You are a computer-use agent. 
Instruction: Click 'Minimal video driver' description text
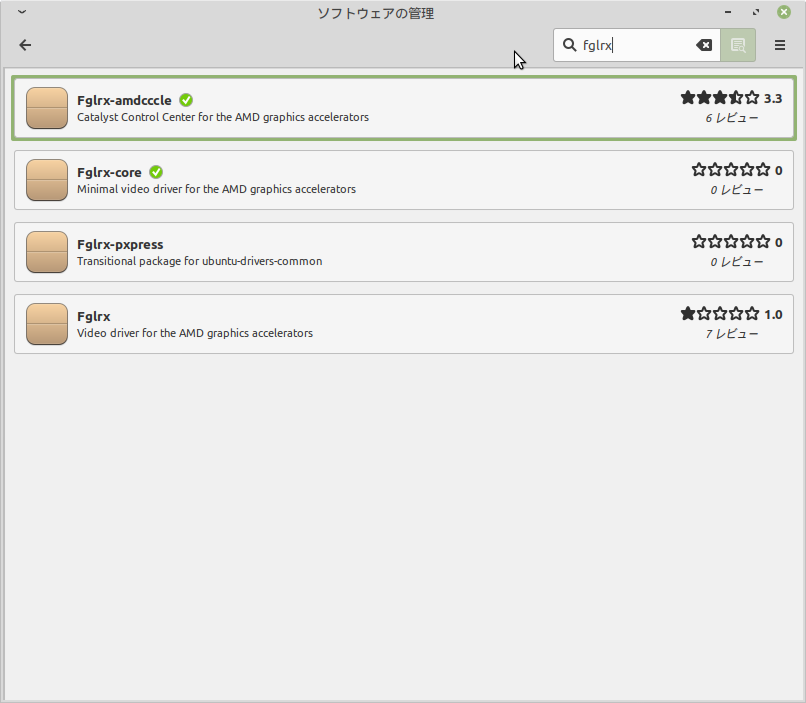216,189
